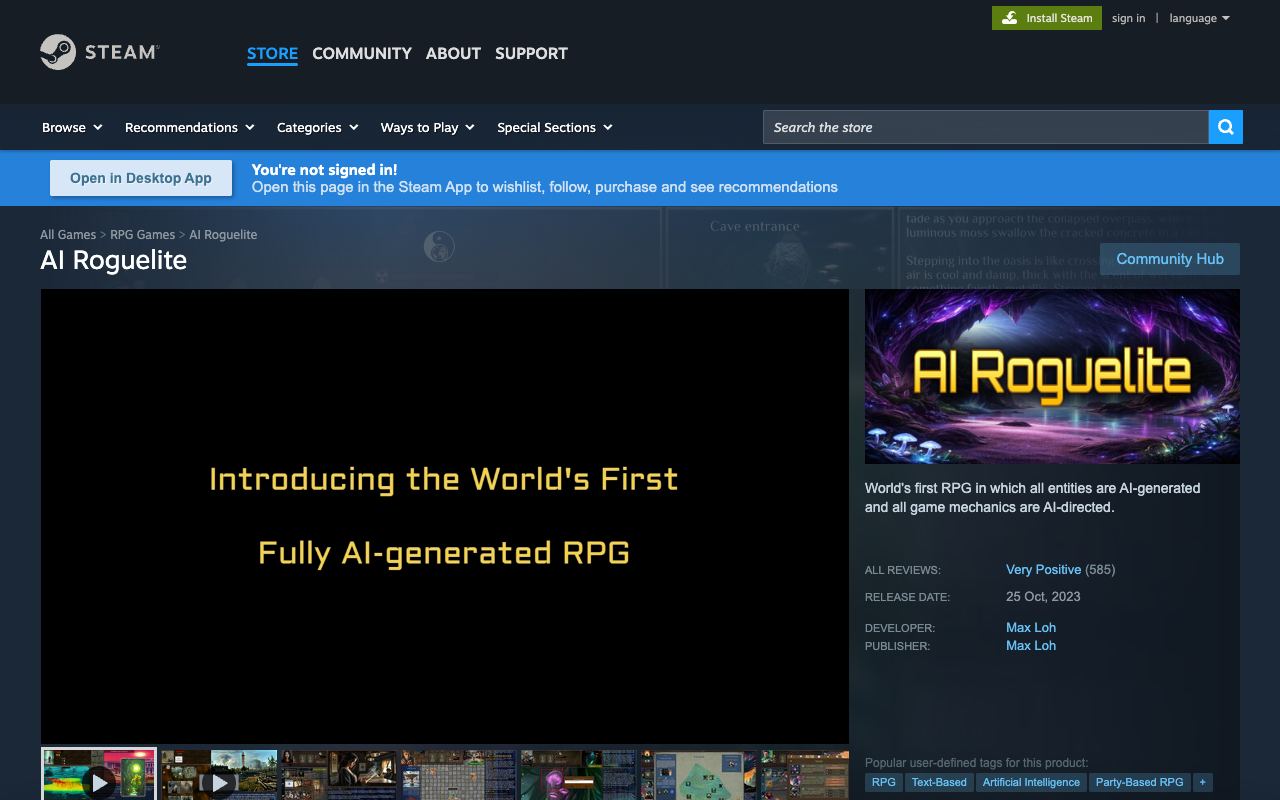Select the Artificial Intelligence tag

click(1031, 782)
